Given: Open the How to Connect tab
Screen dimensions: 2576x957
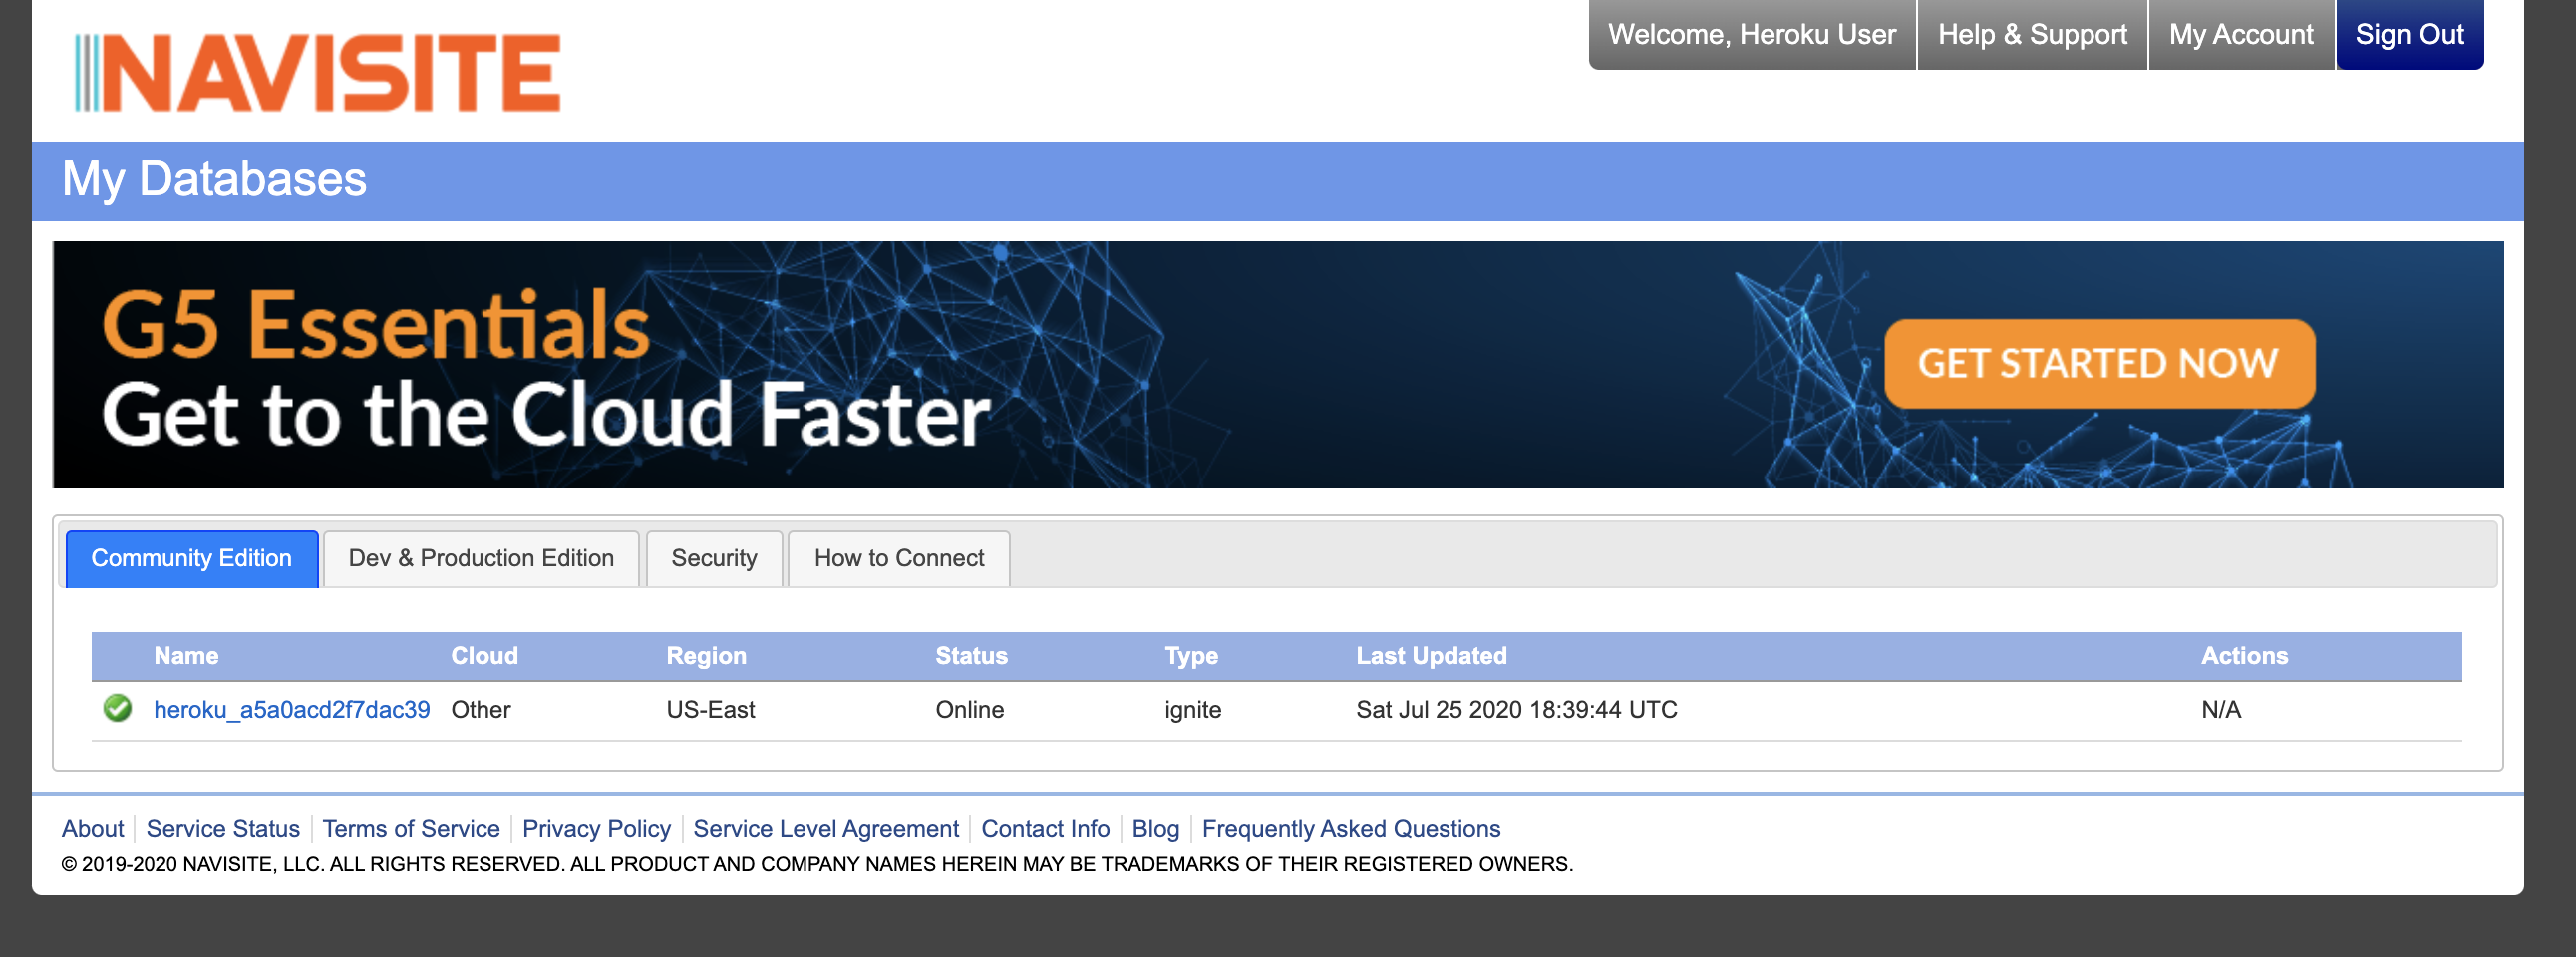Looking at the screenshot, I should [899, 558].
